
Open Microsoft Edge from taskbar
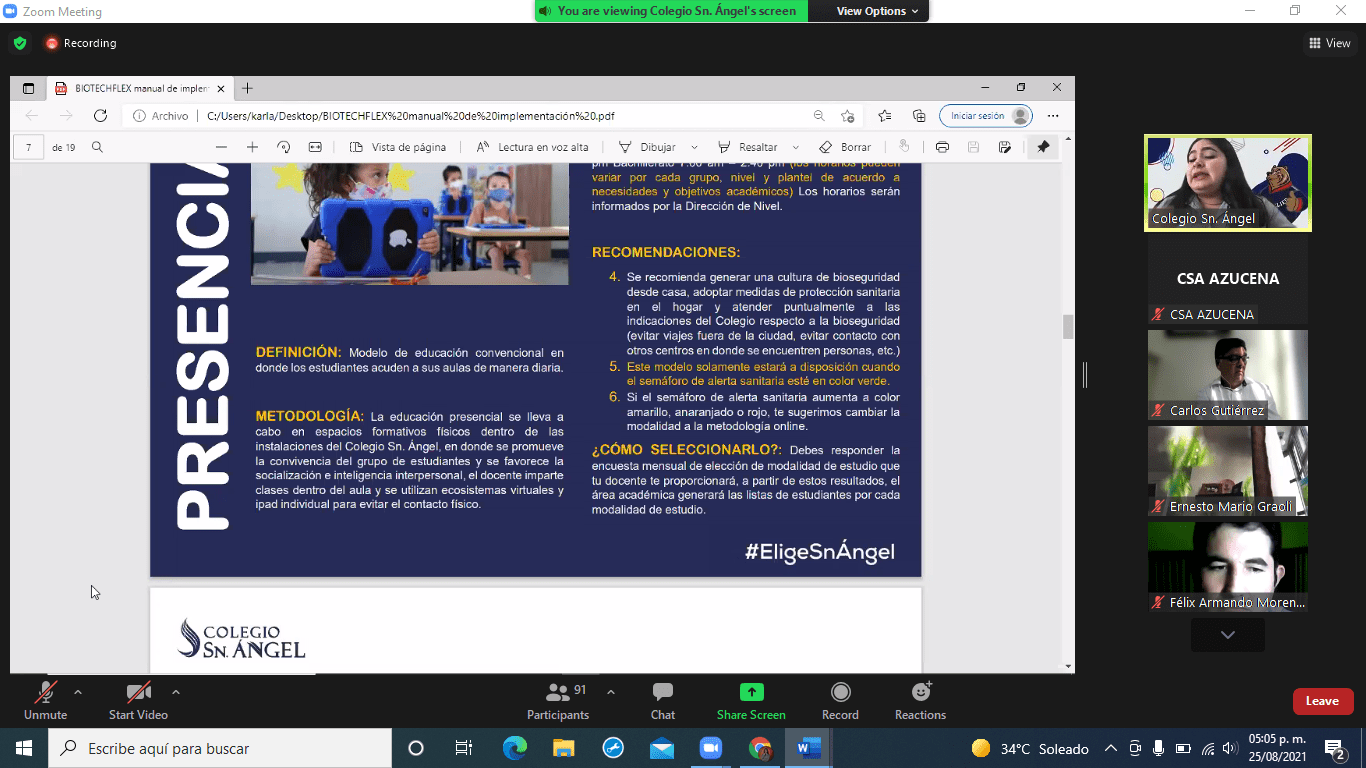pyautogui.click(x=515, y=748)
